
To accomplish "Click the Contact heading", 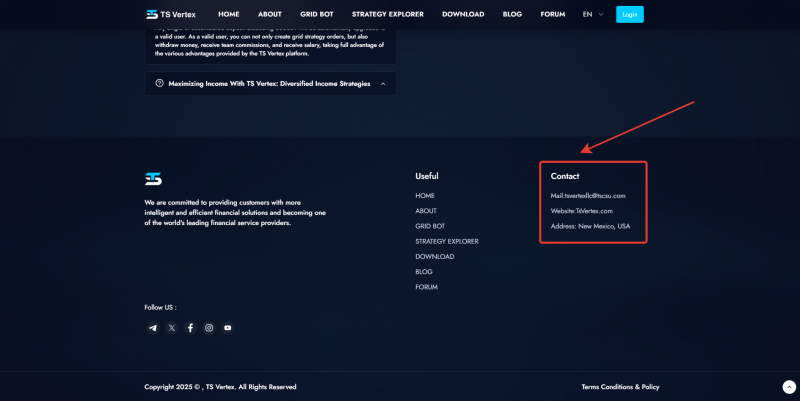I will 565,176.
